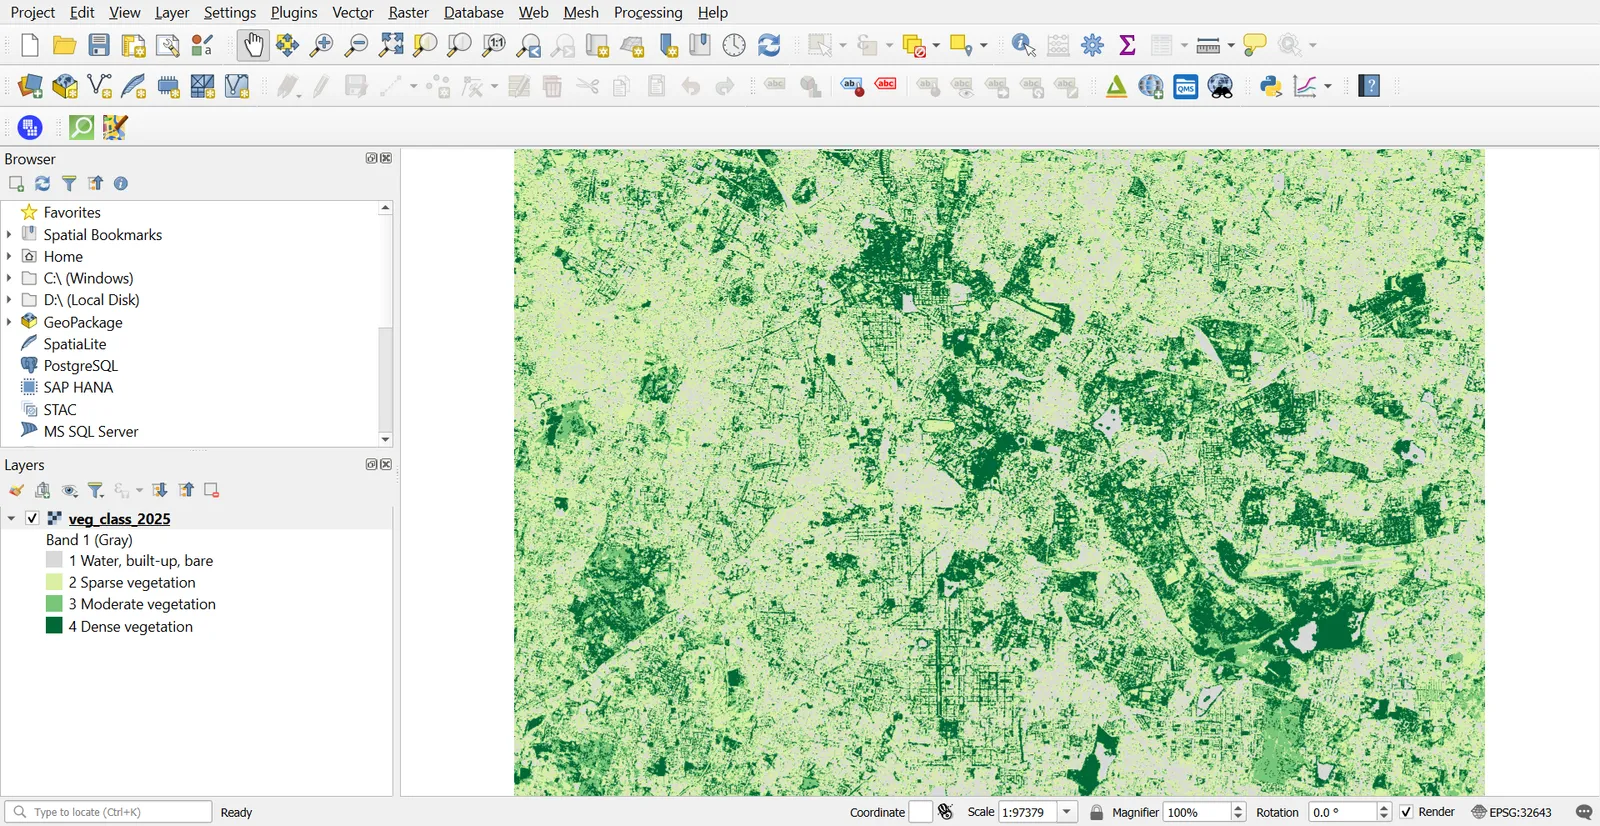This screenshot has height=826, width=1600.
Task: Open the Help question mark icon
Action: (x=1370, y=87)
